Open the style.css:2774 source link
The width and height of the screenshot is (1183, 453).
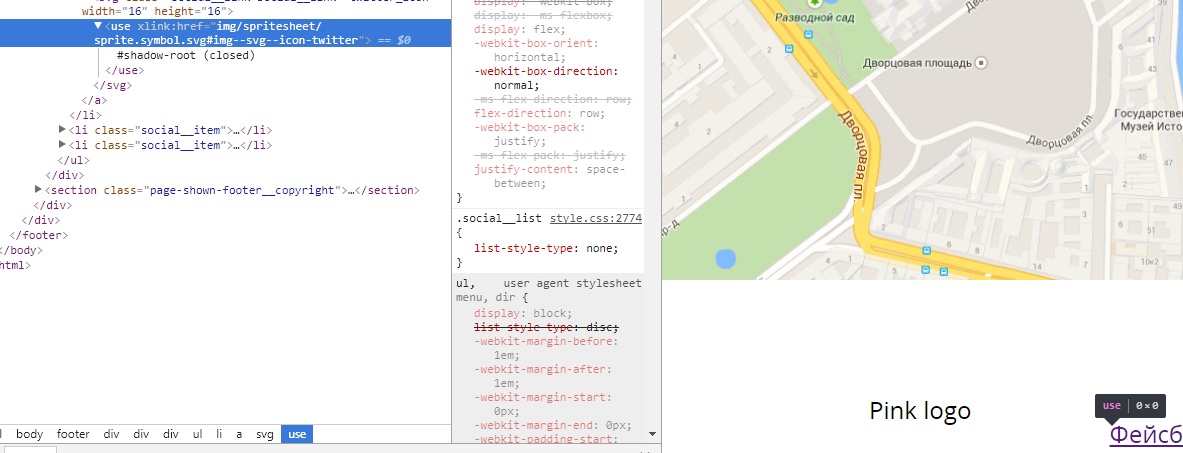pyautogui.click(x=595, y=217)
